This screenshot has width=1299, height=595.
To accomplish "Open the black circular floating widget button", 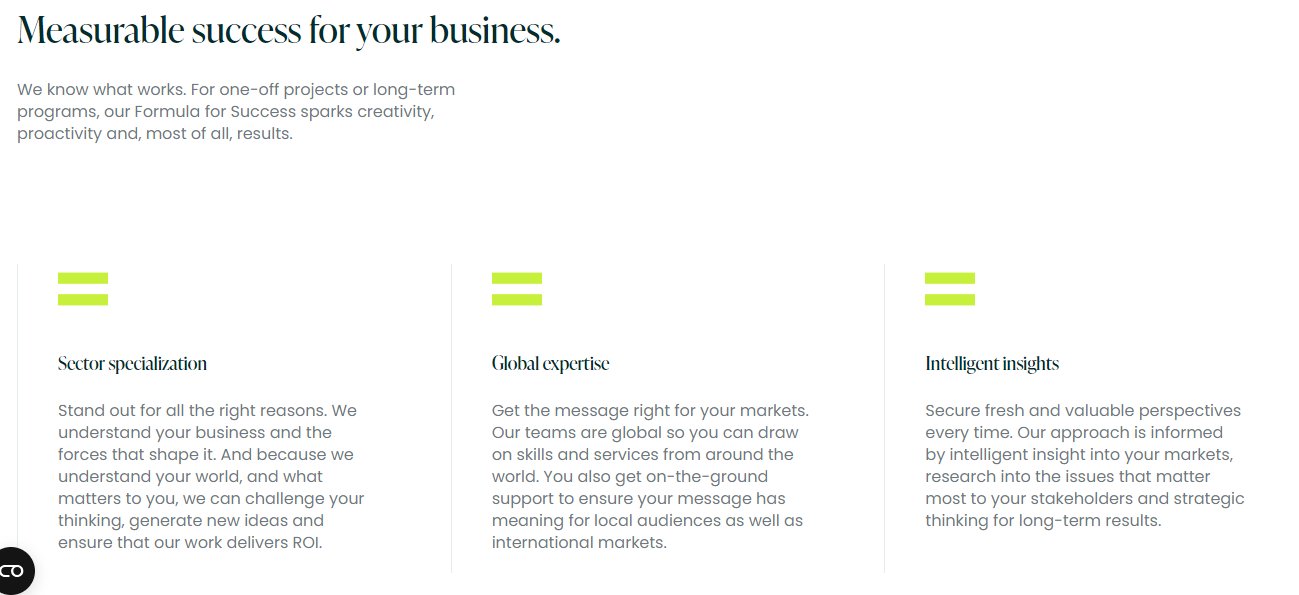I will pos(13,571).
